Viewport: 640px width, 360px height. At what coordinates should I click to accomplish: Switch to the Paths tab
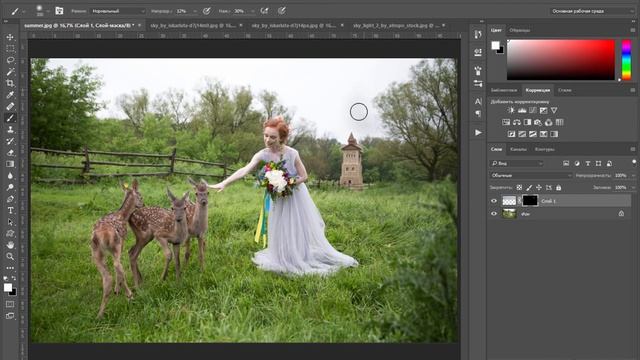[544, 149]
